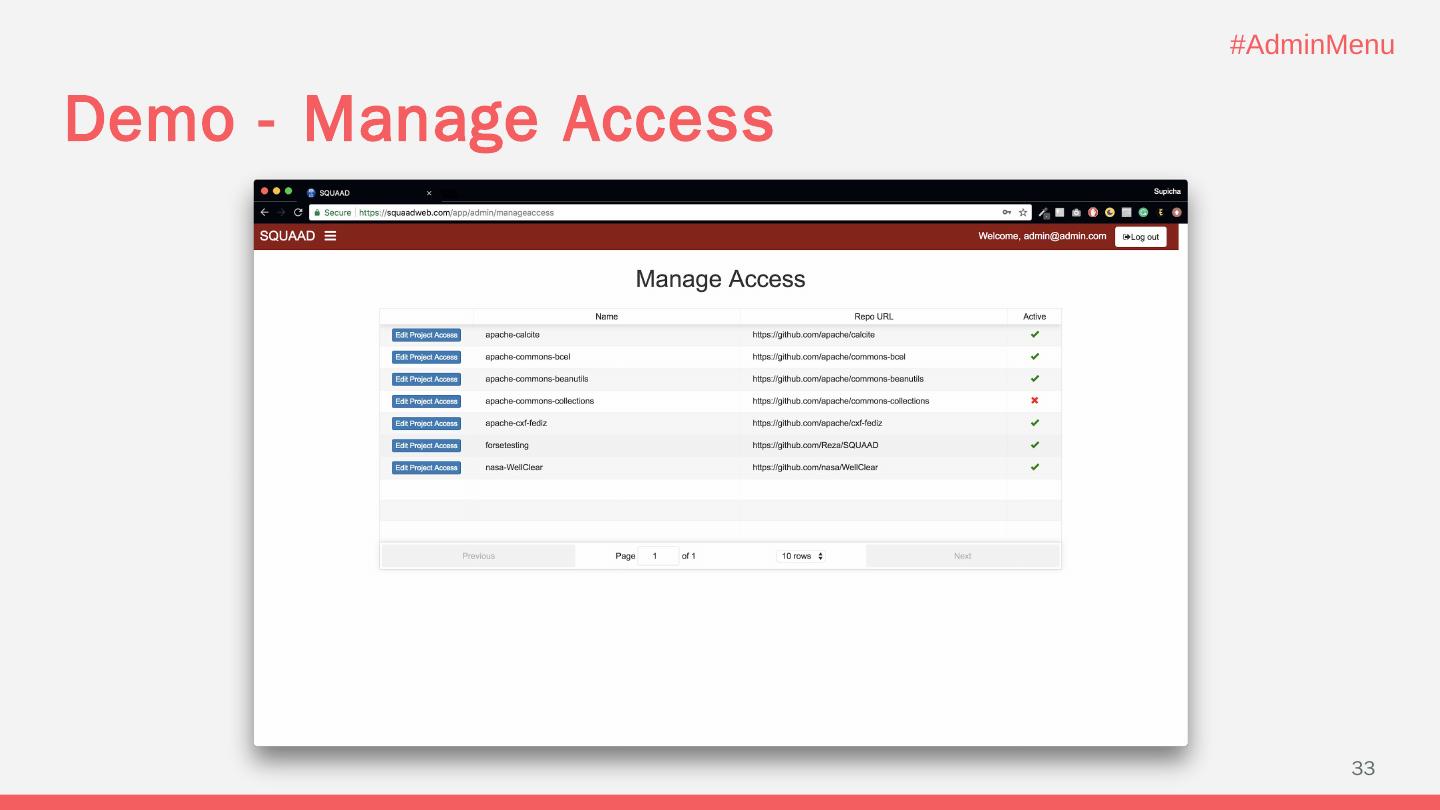Viewport: 1440px width, 810px height.
Task: Focus the page number input field
Action: (x=658, y=556)
